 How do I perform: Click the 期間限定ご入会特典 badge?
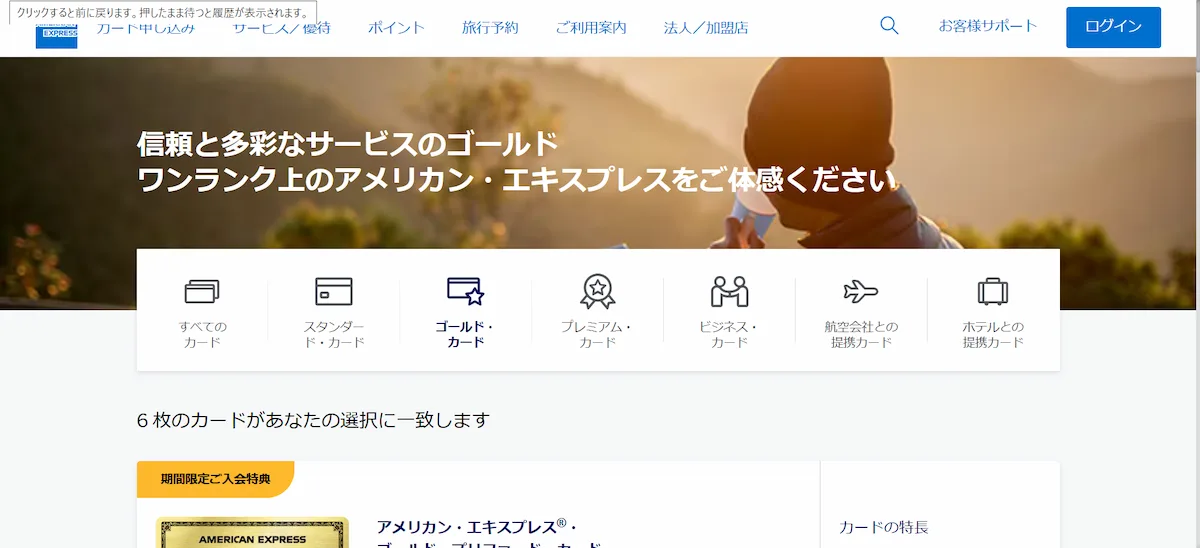[x=215, y=479]
